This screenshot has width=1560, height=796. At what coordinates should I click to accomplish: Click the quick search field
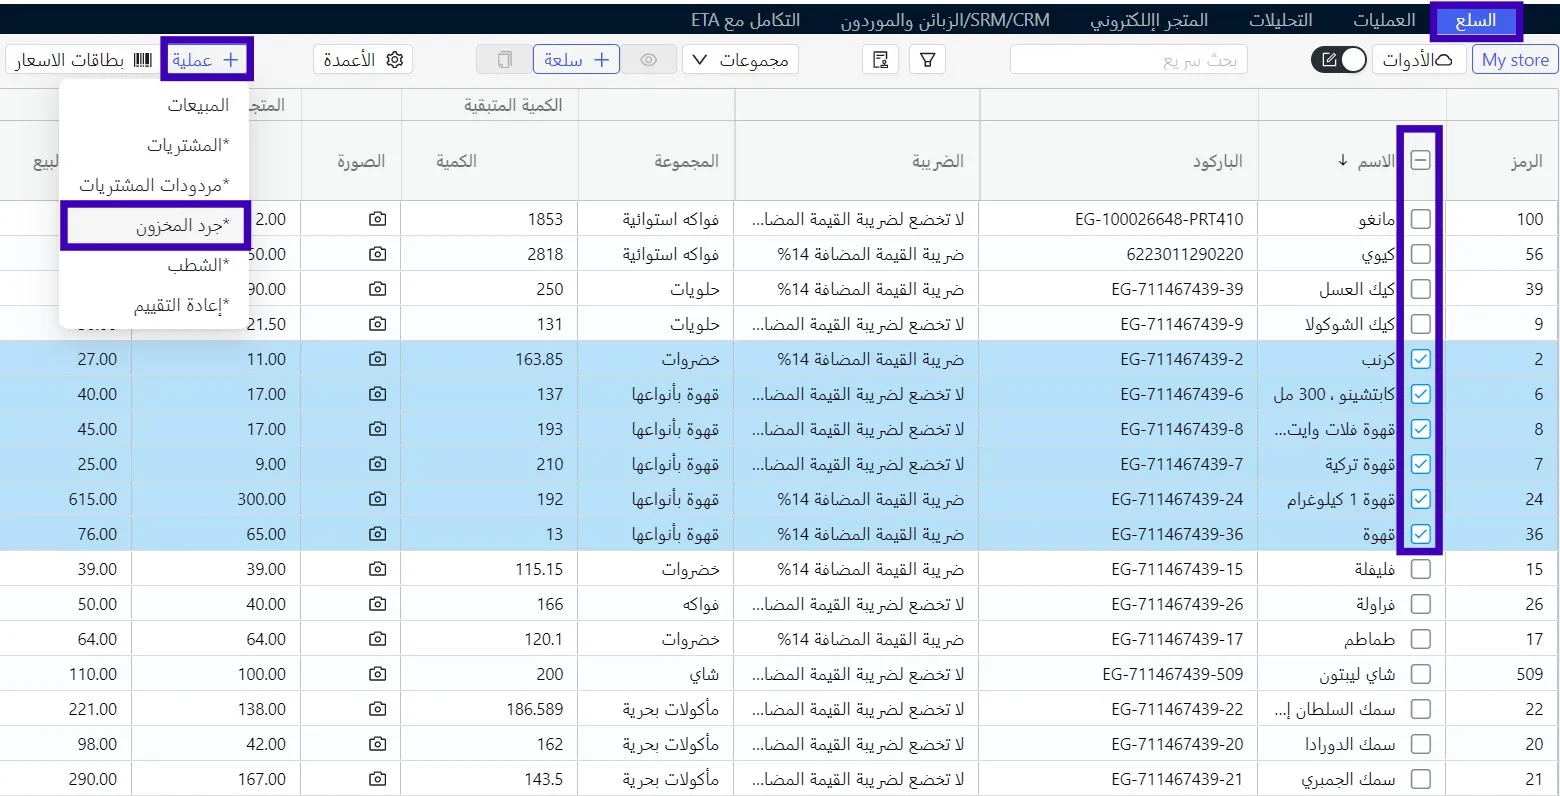coord(1130,60)
